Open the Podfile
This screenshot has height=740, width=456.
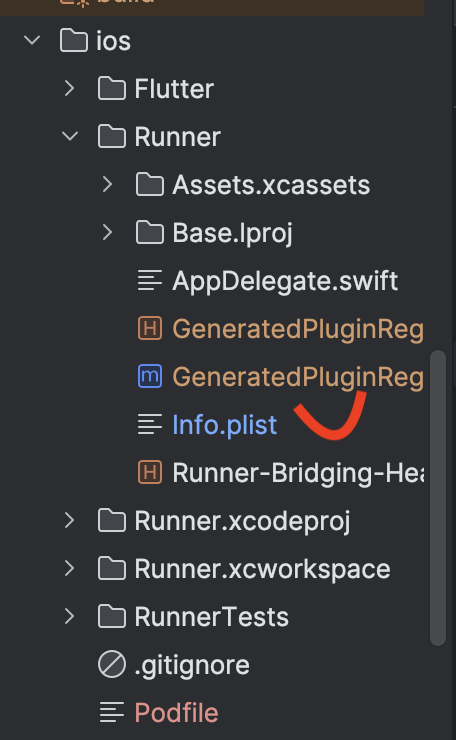coord(176,712)
